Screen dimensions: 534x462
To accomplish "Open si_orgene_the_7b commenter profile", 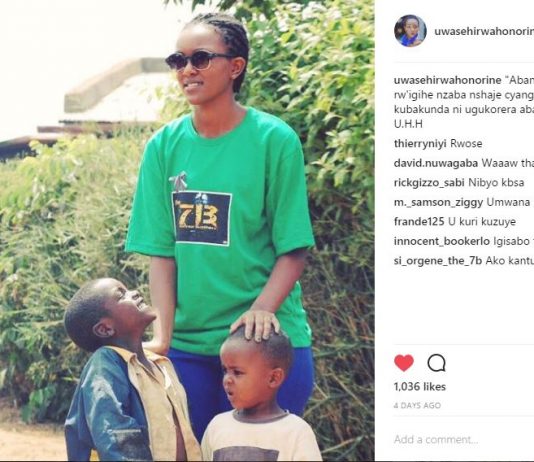I will pos(438,261).
